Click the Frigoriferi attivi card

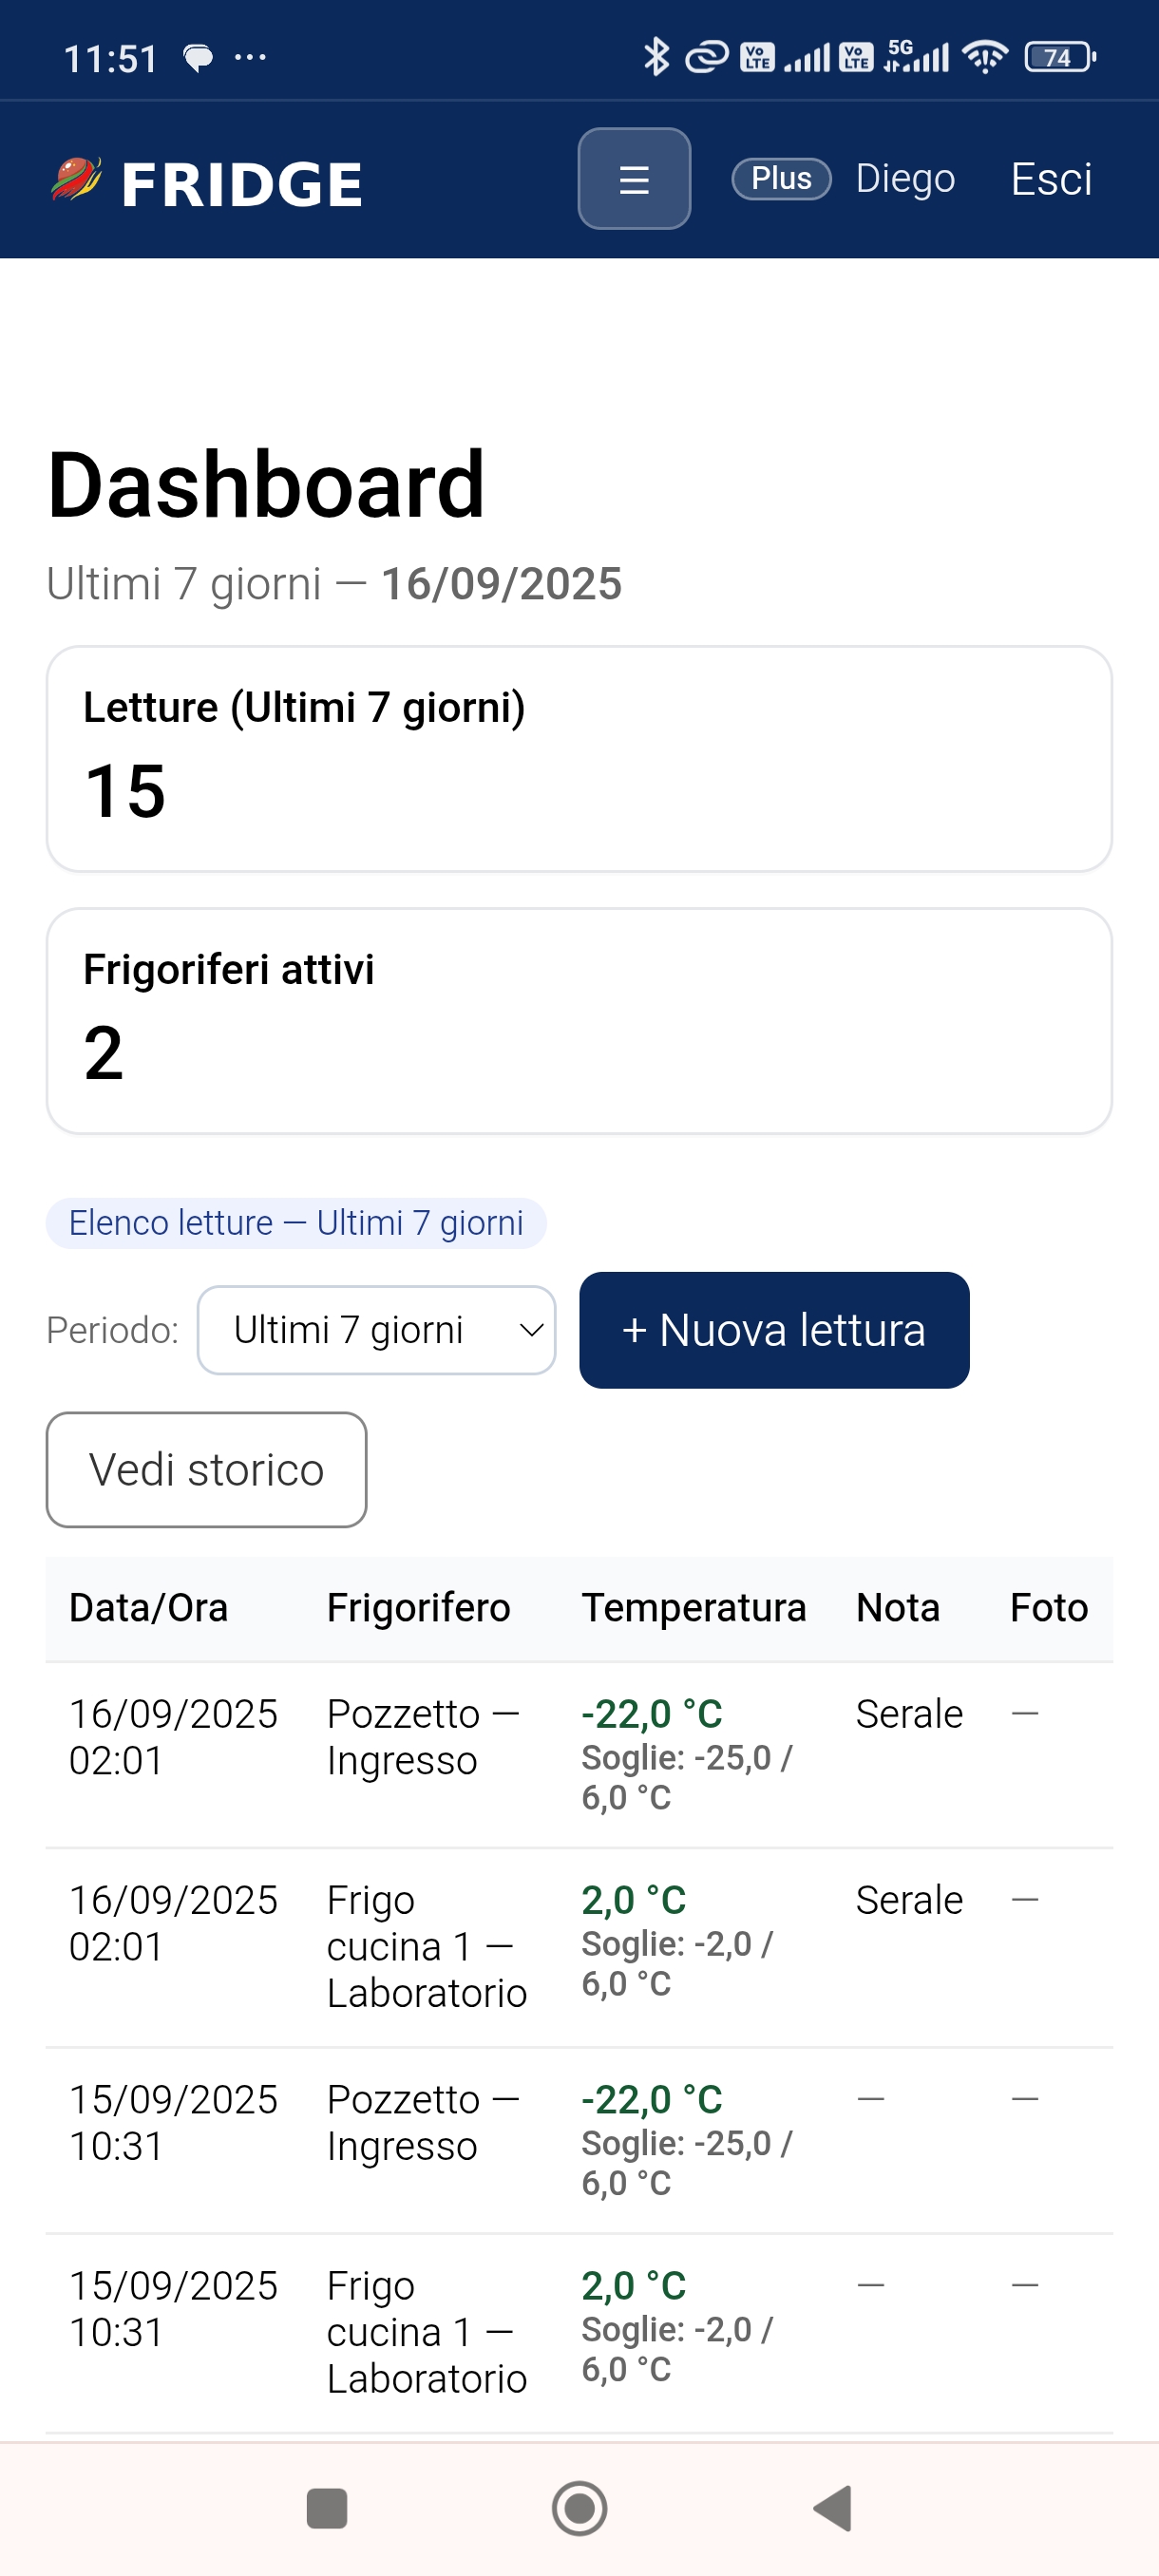point(579,1021)
